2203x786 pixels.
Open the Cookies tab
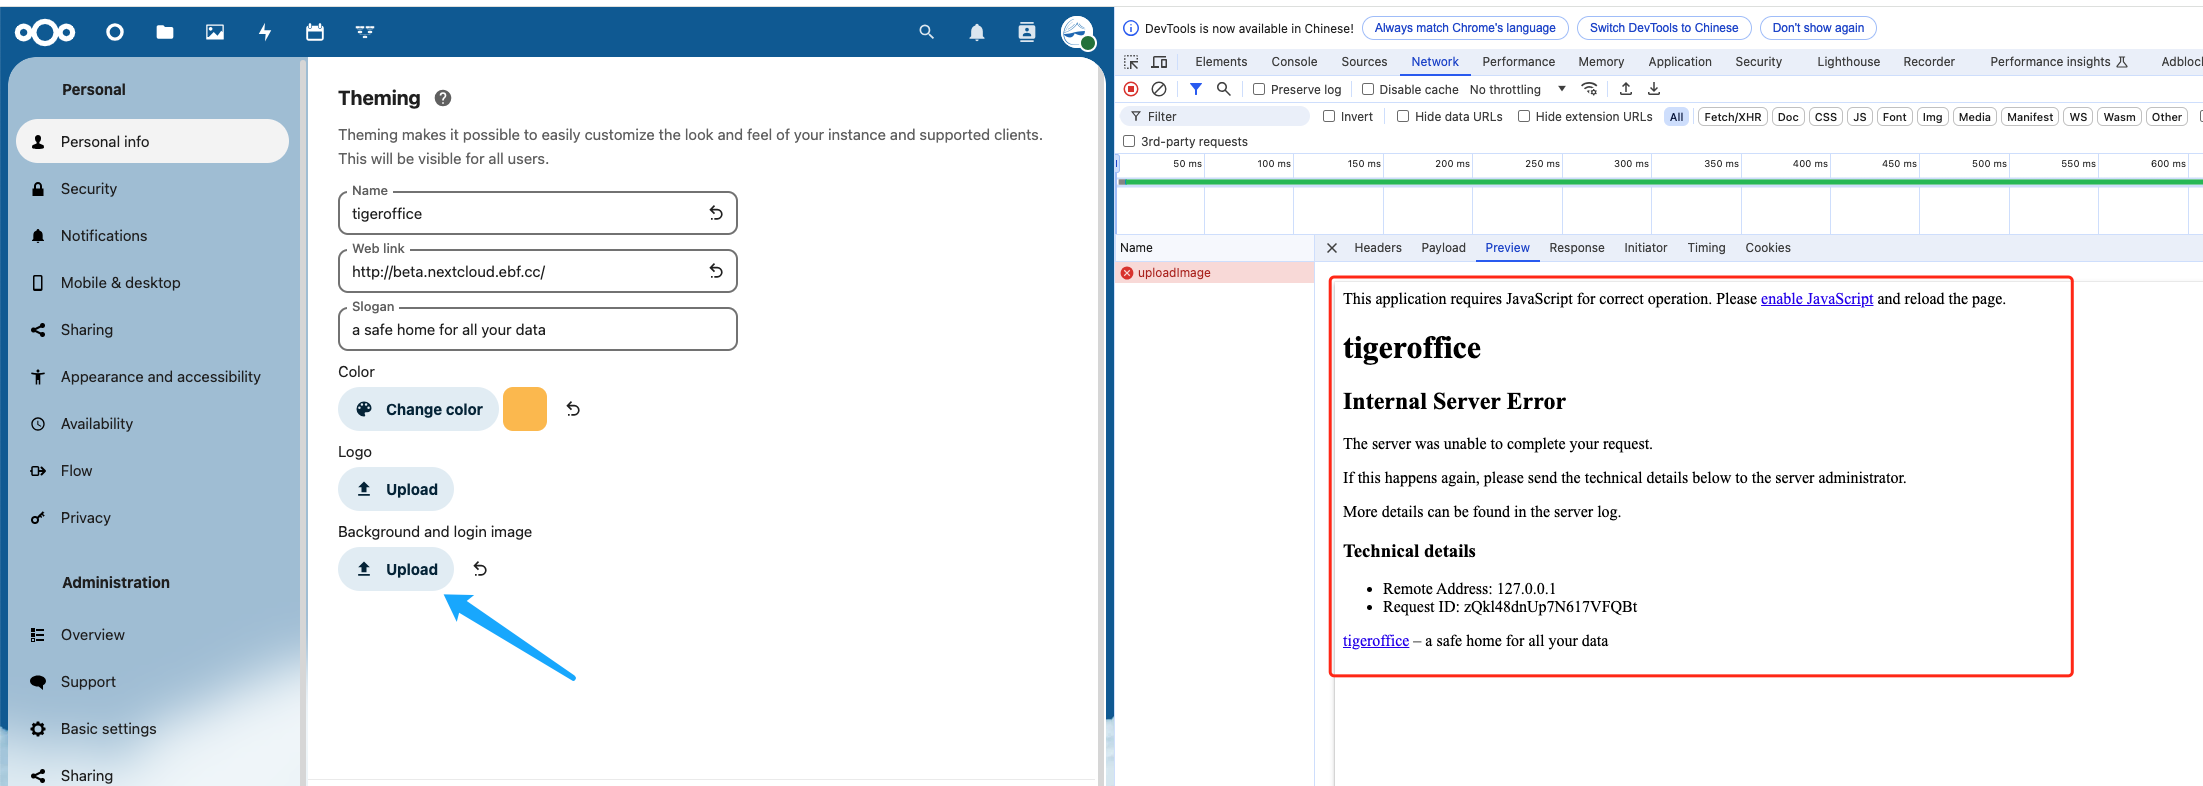point(1768,248)
